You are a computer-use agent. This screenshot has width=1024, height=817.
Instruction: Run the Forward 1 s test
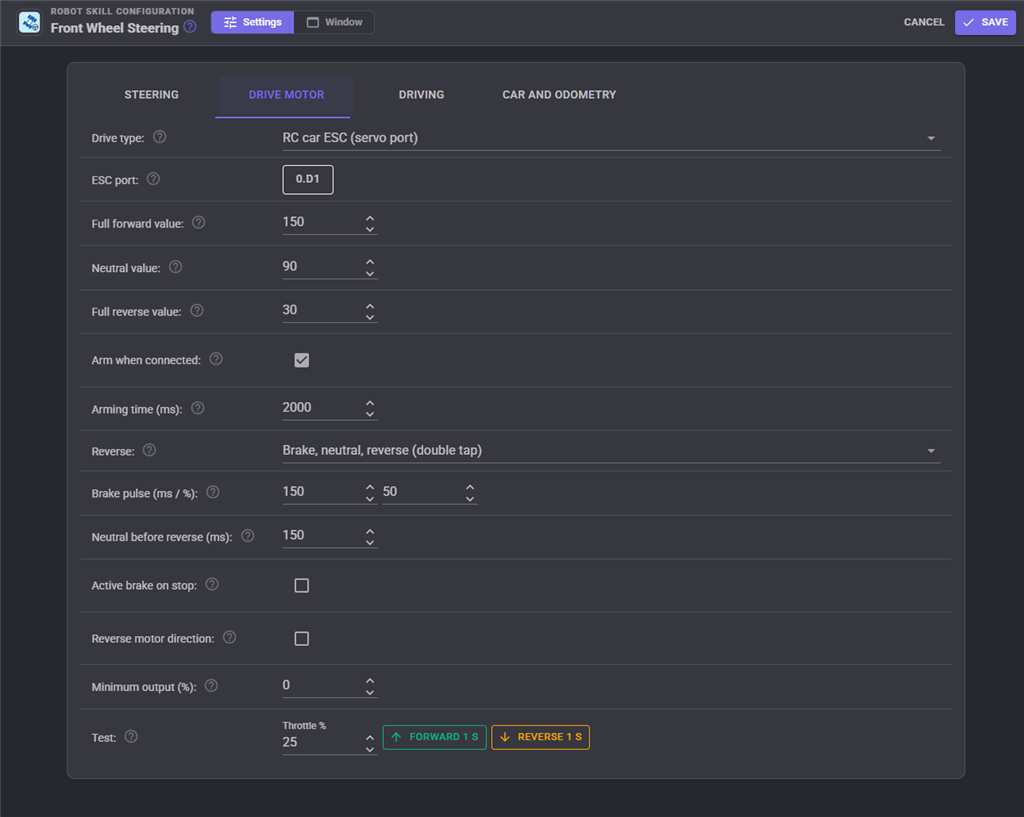434,737
